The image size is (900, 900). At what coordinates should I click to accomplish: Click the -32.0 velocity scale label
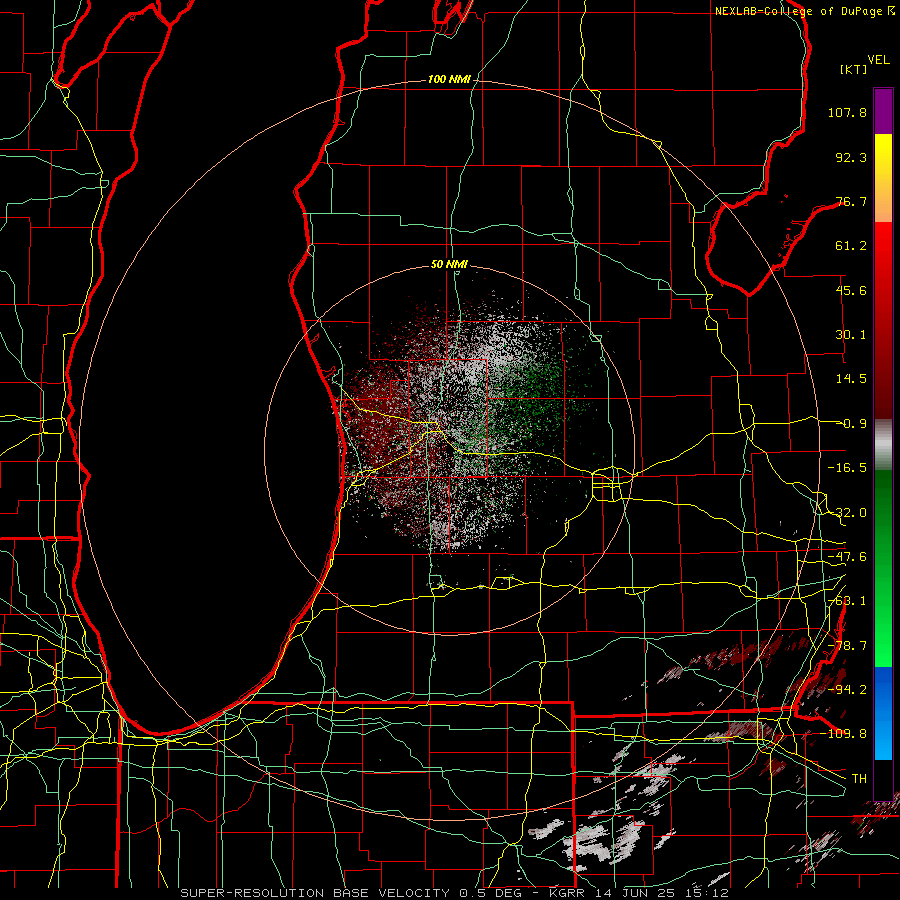click(x=847, y=513)
